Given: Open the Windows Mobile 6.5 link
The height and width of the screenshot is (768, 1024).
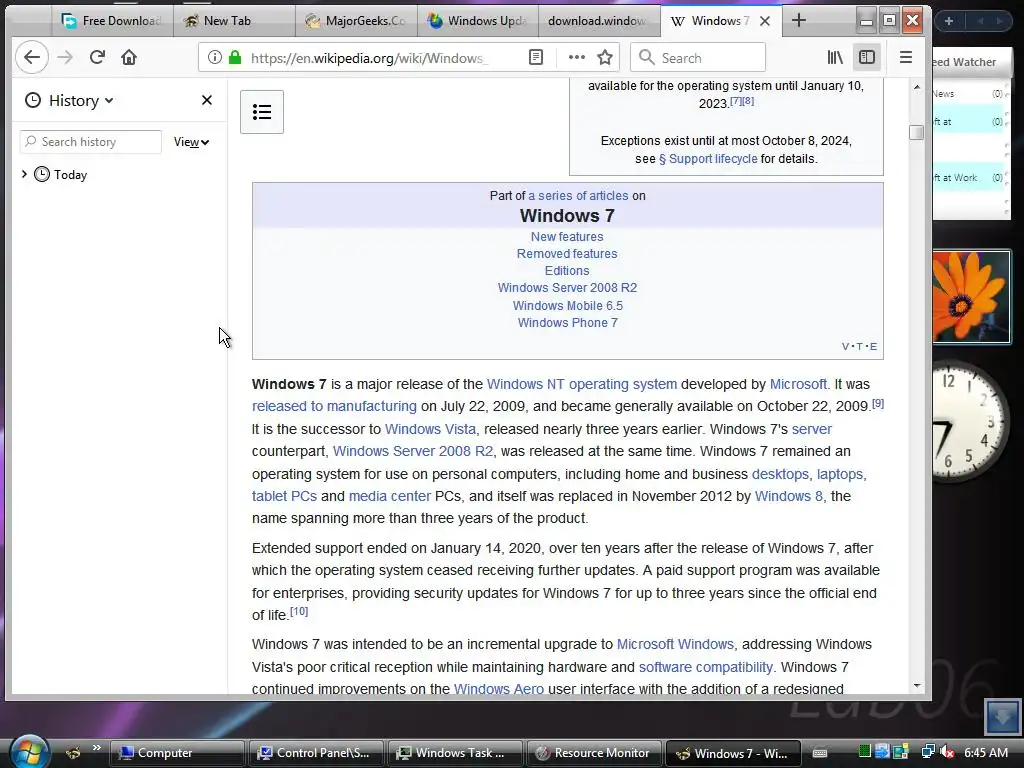Looking at the screenshot, I should point(568,306).
